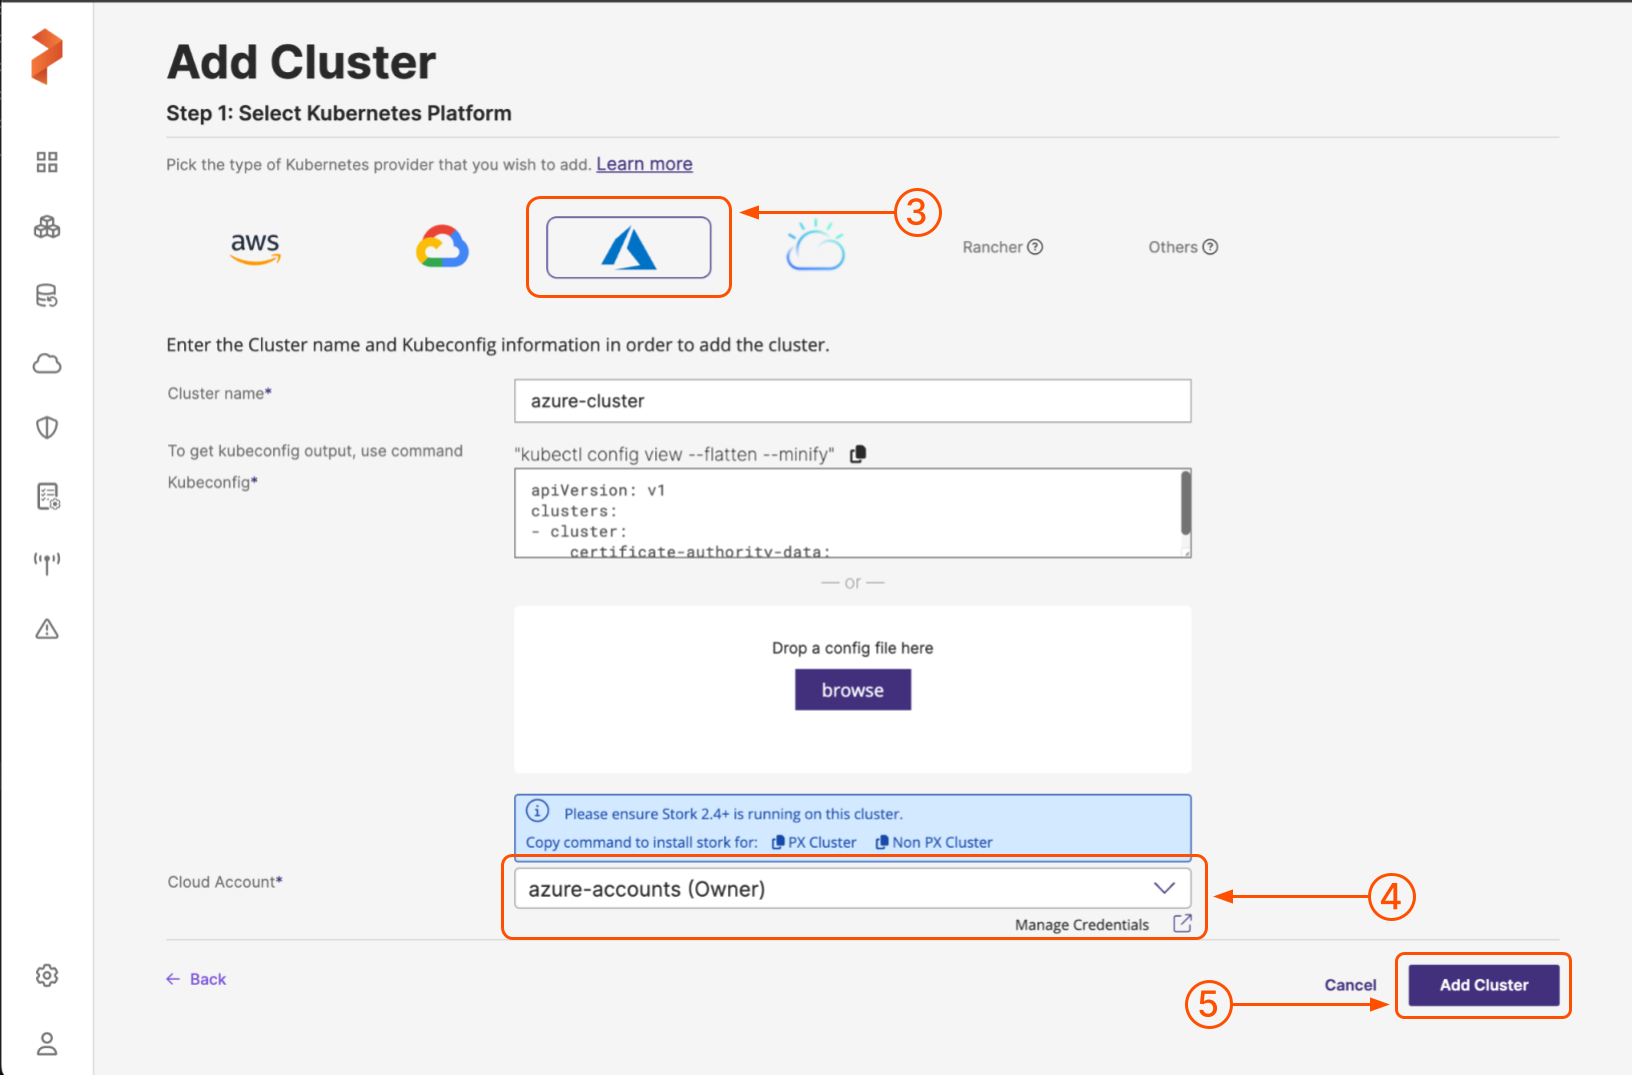The image size is (1632, 1075).
Task: Open the dashboard grid icon in sidebar
Action: (x=47, y=162)
